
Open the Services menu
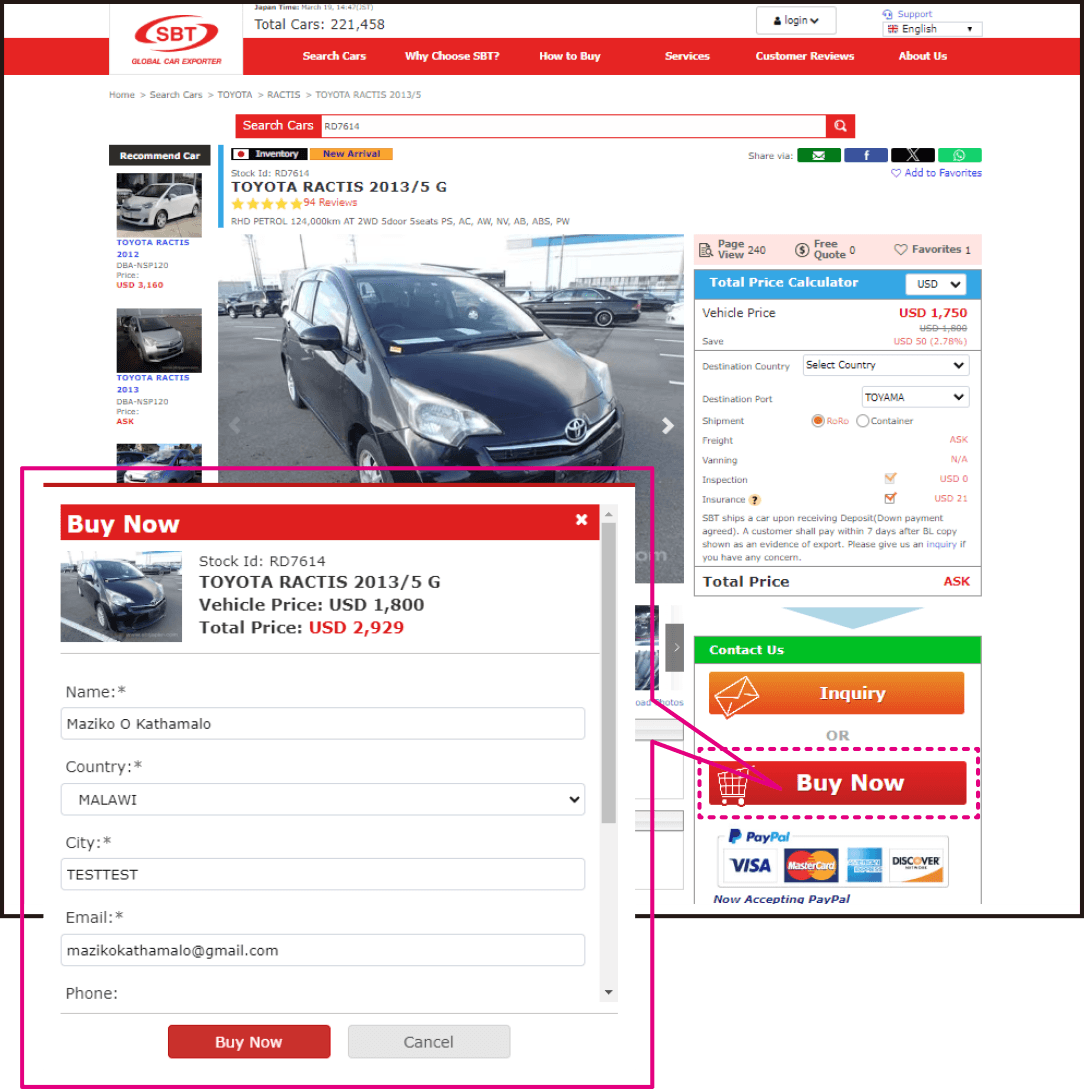pos(687,56)
